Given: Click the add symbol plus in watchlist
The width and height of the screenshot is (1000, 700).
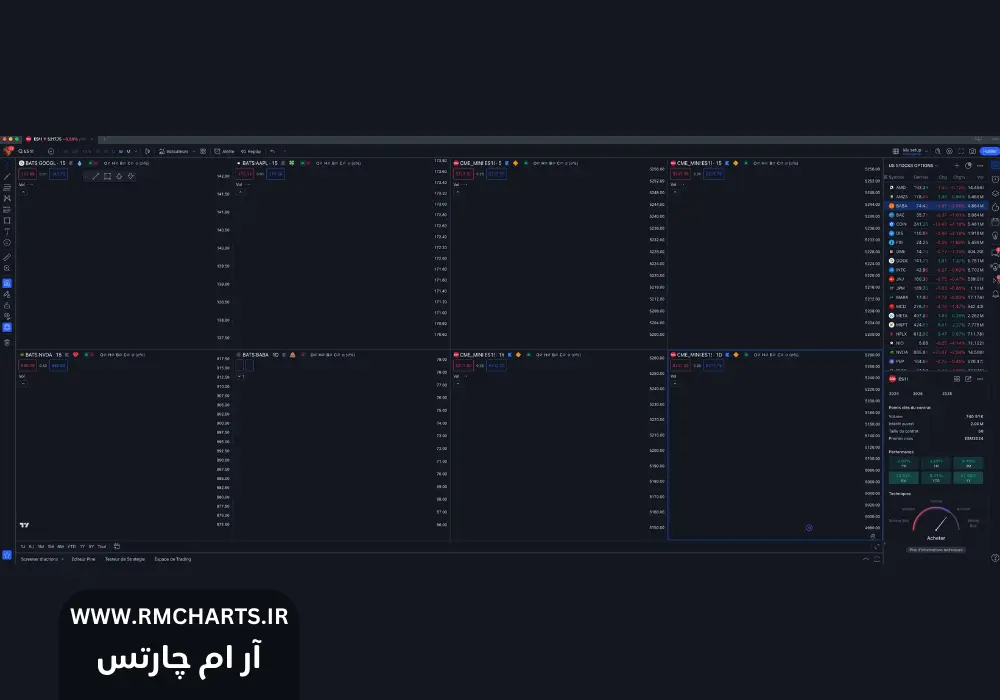Looking at the screenshot, I should click(956, 165).
